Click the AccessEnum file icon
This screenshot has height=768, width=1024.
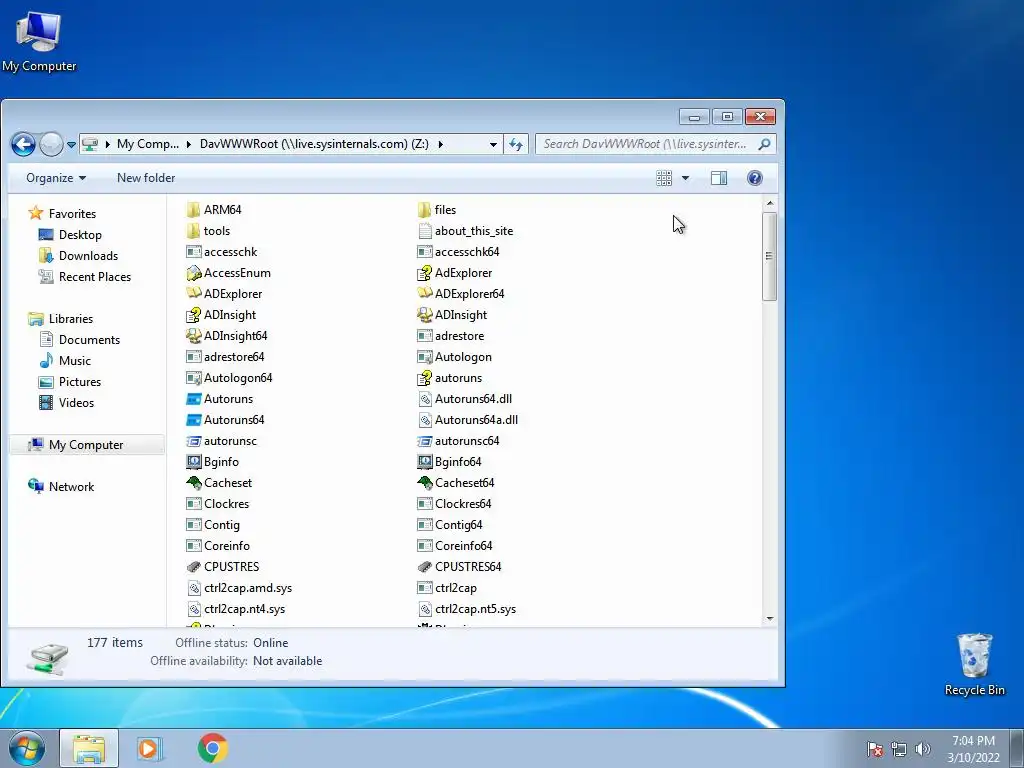pos(193,273)
